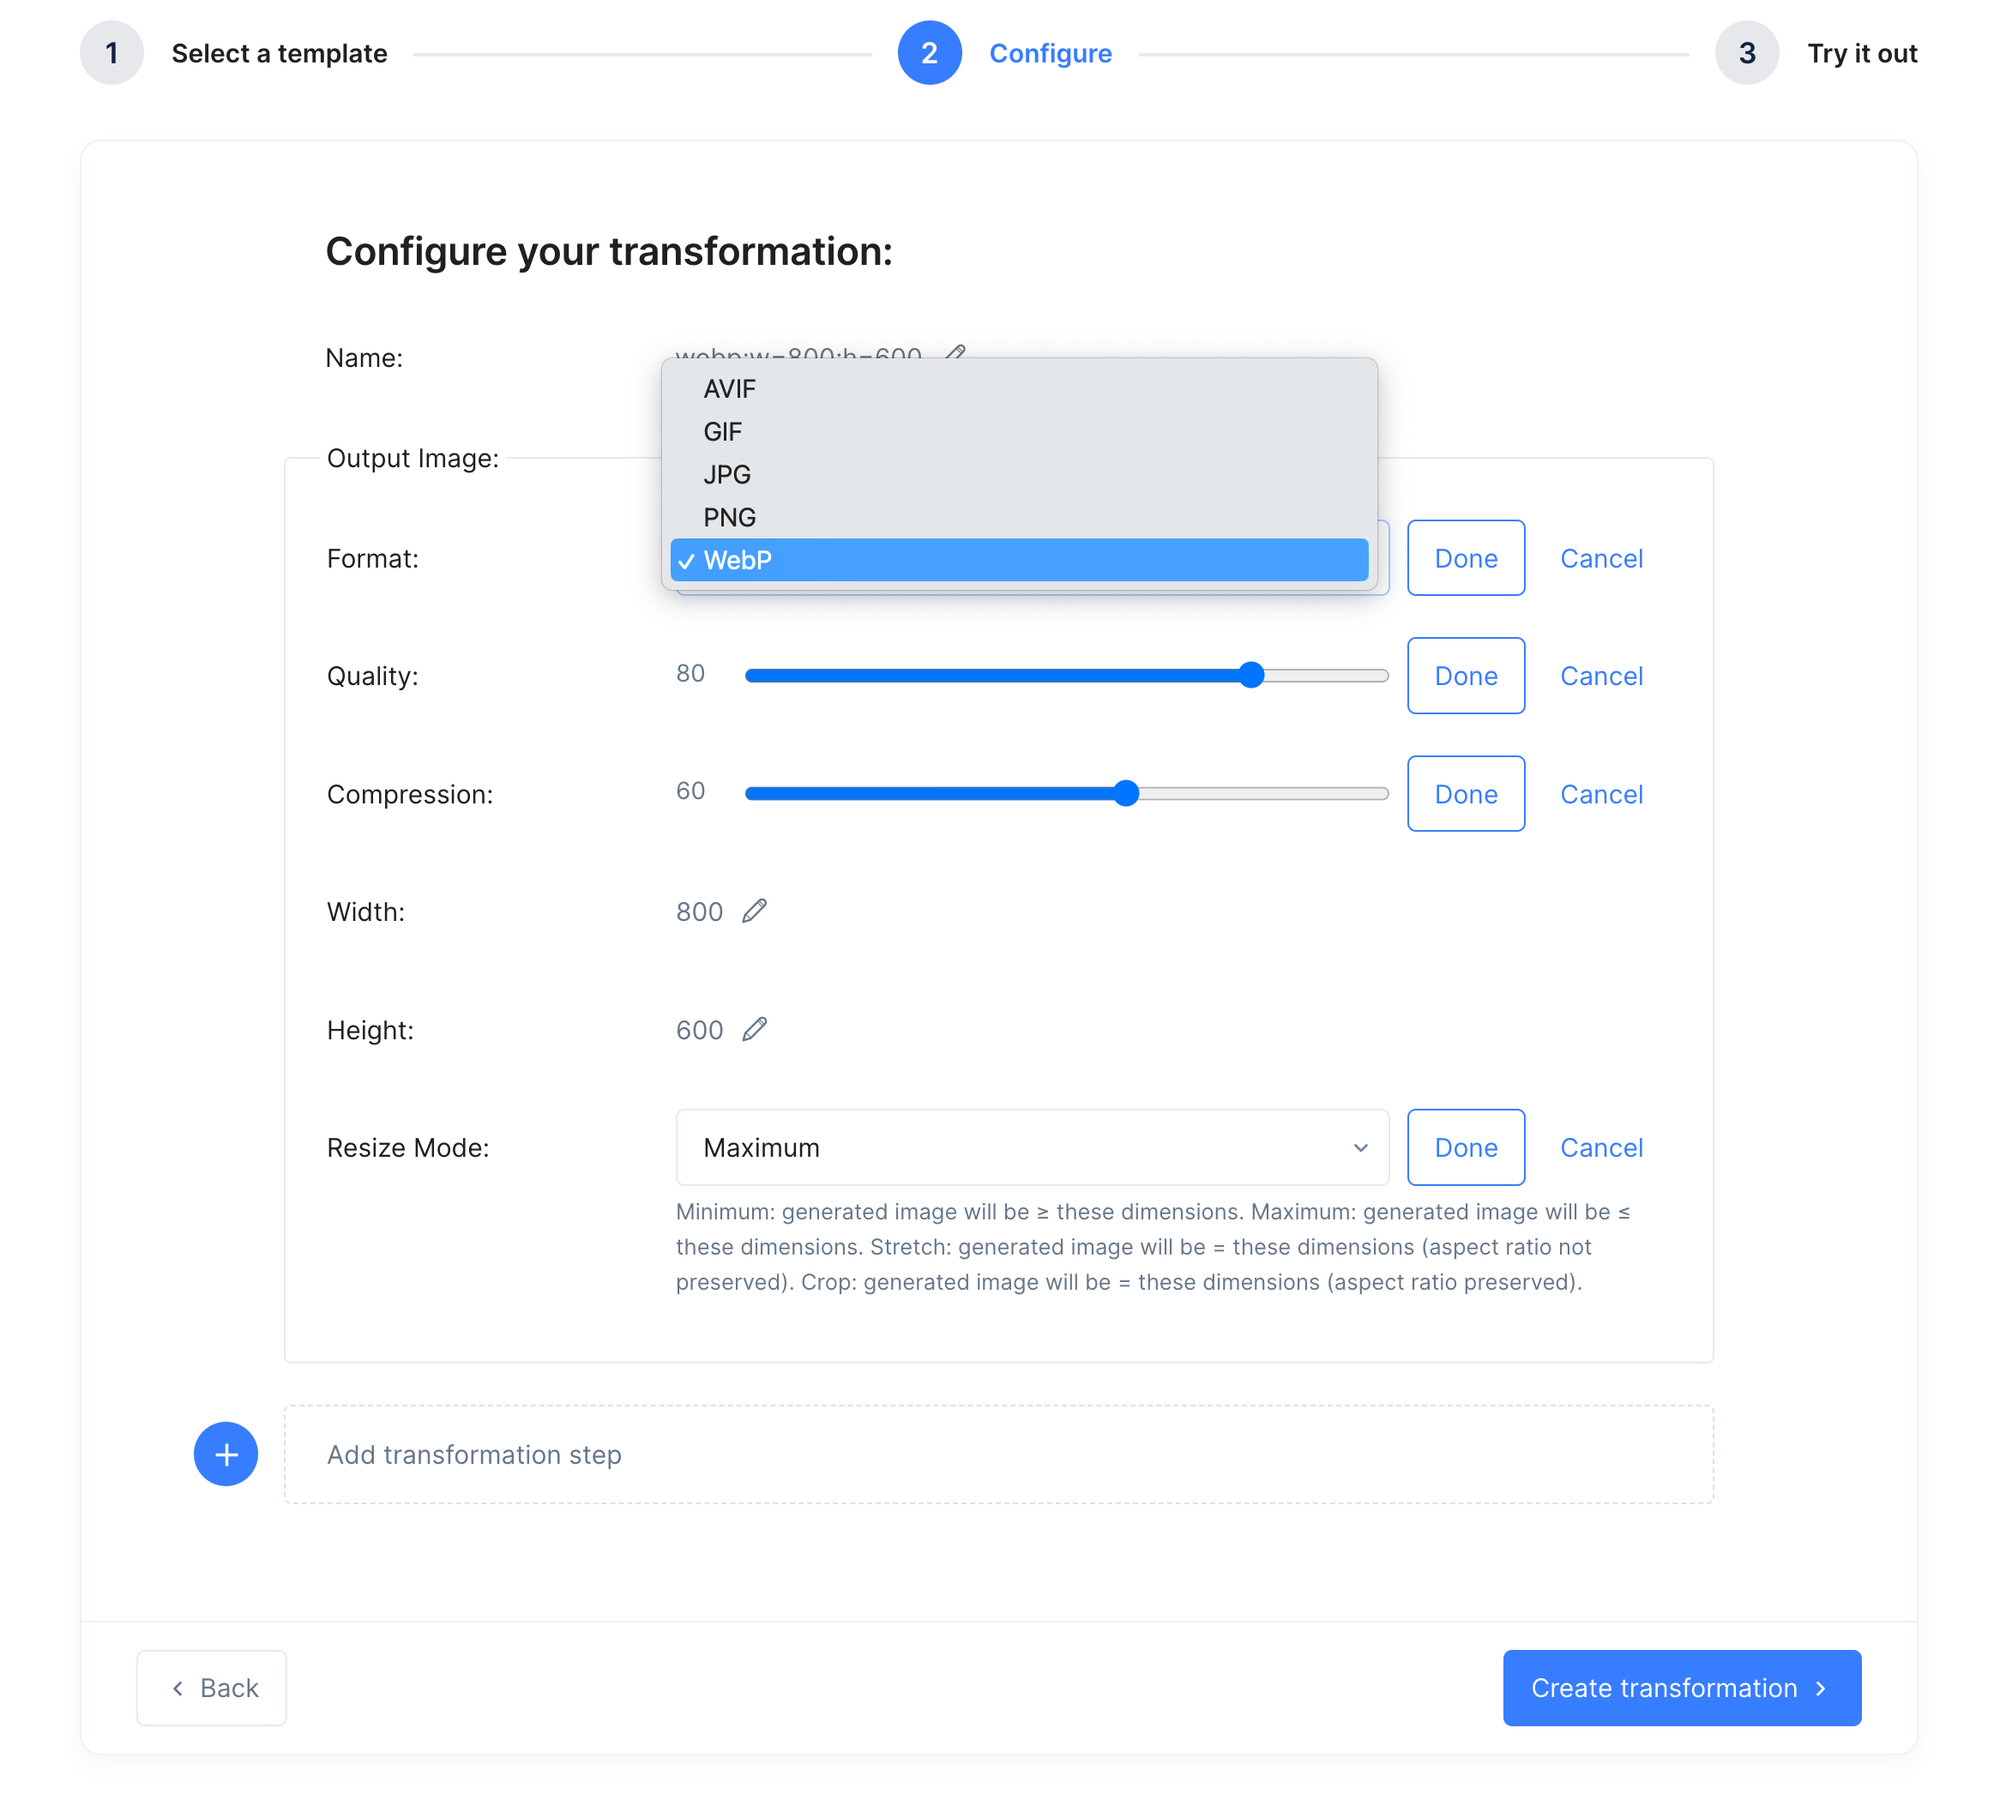
Task: Go to the Select a template step
Action: click(279, 52)
